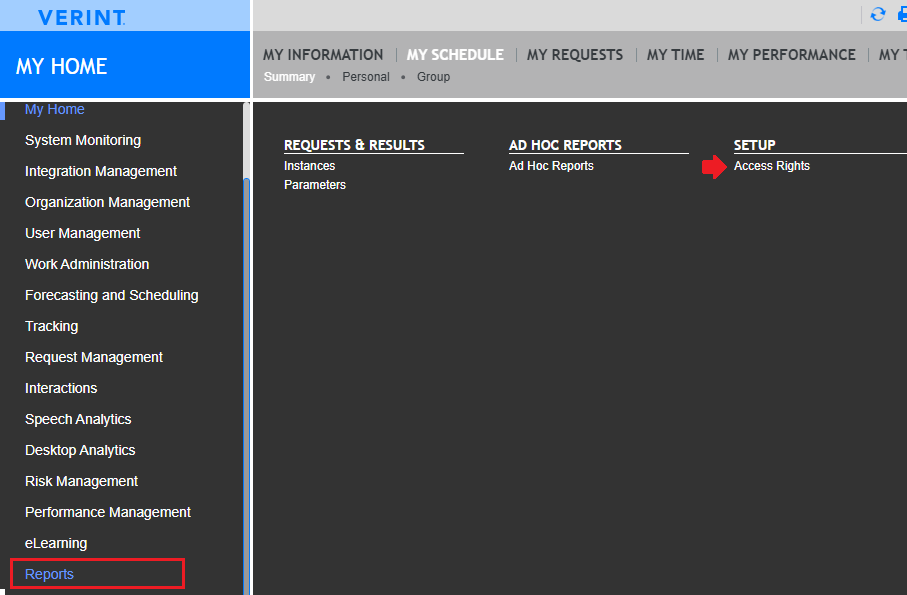
Task: Open Risk Management menu item
Action: click(81, 481)
